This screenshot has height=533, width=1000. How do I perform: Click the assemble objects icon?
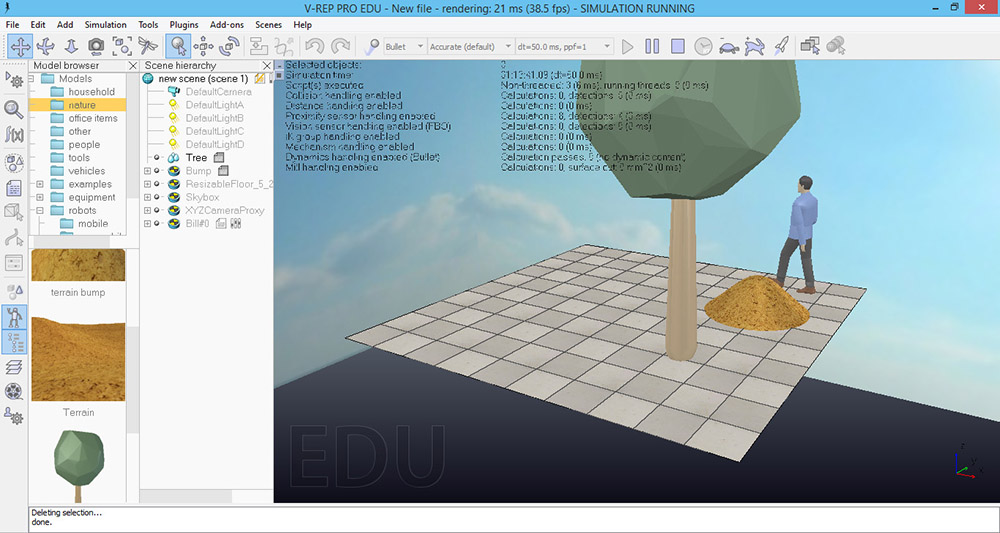[258, 46]
